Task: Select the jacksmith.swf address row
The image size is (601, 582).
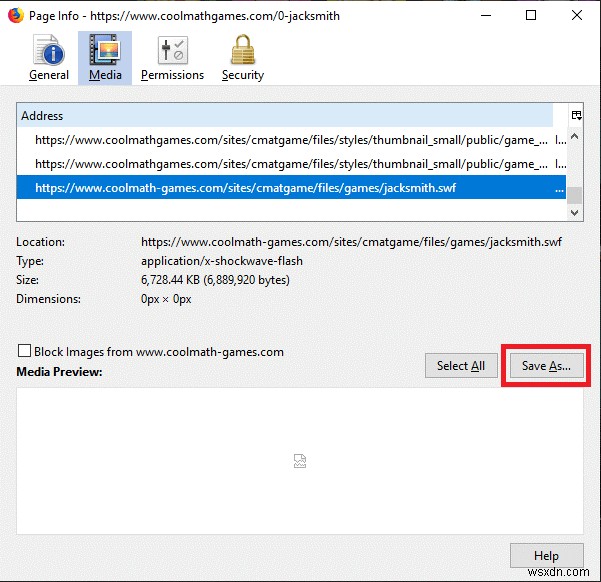Action: pyautogui.click(x=291, y=188)
